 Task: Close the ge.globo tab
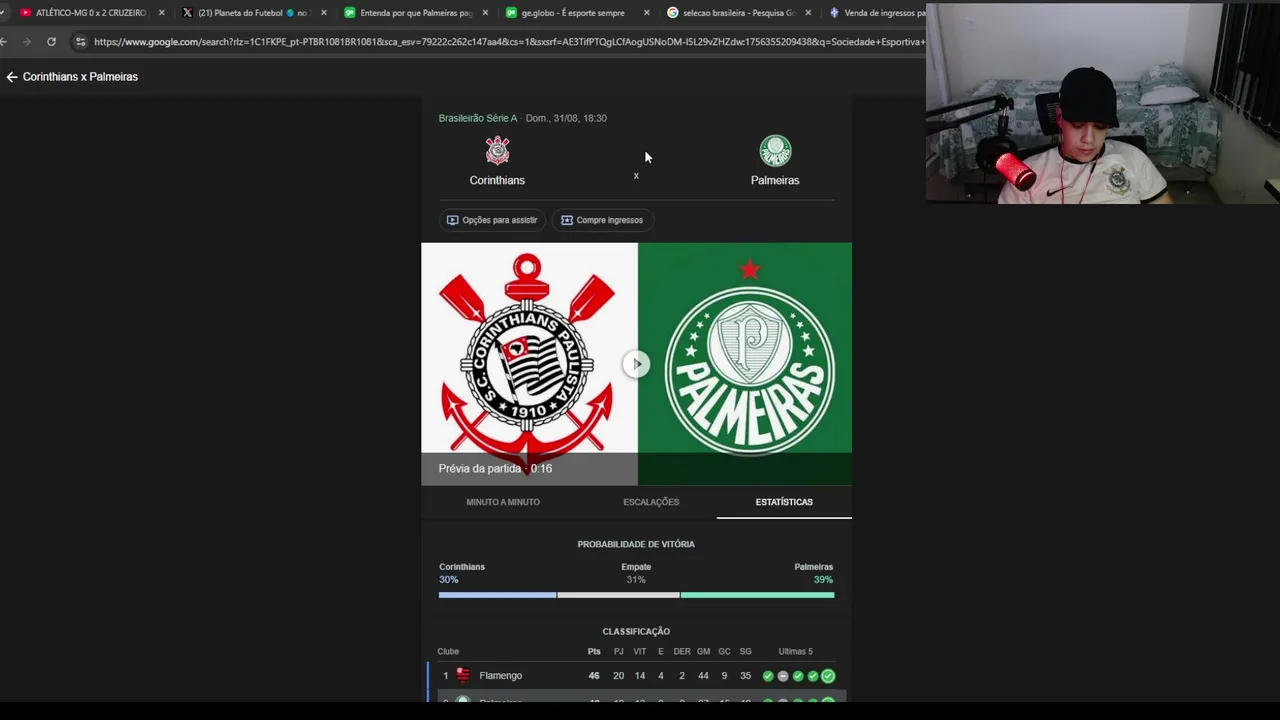click(x=647, y=13)
